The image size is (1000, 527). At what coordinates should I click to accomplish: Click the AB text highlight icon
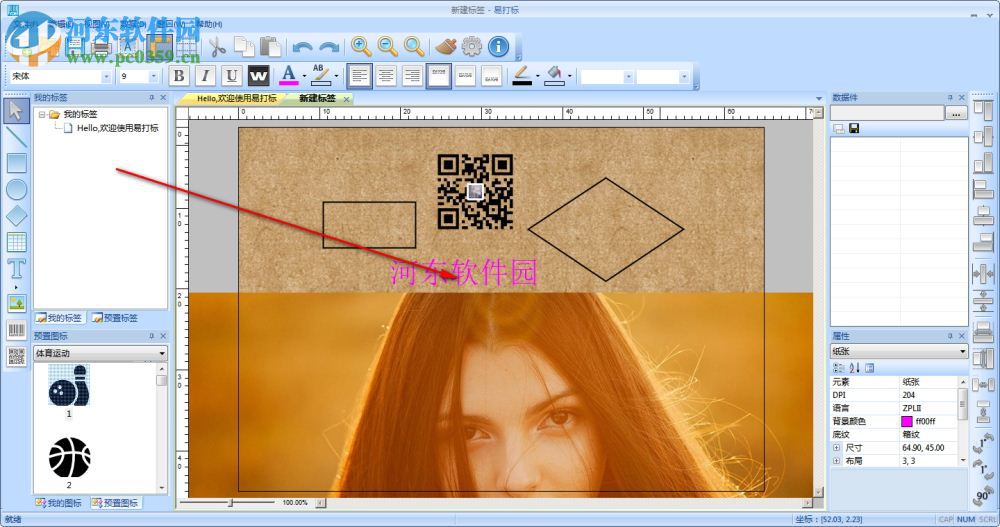(321, 75)
